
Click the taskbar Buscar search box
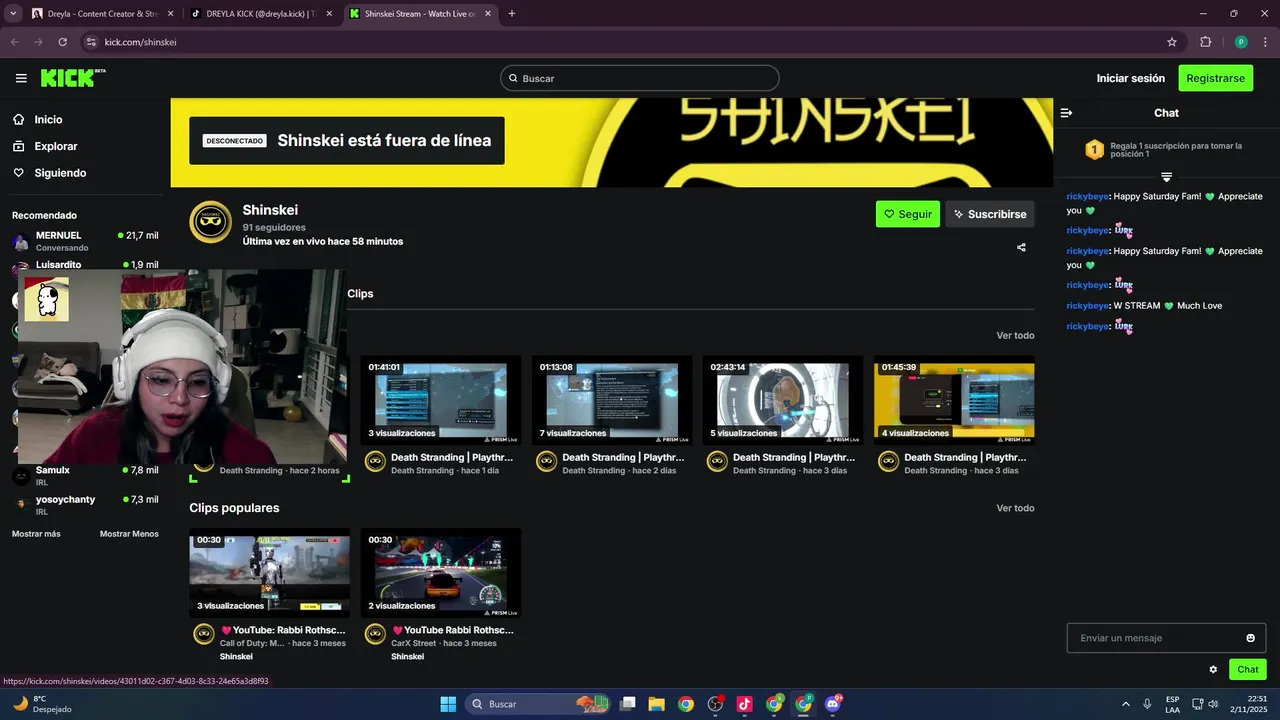pyautogui.click(x=540, y=704)
